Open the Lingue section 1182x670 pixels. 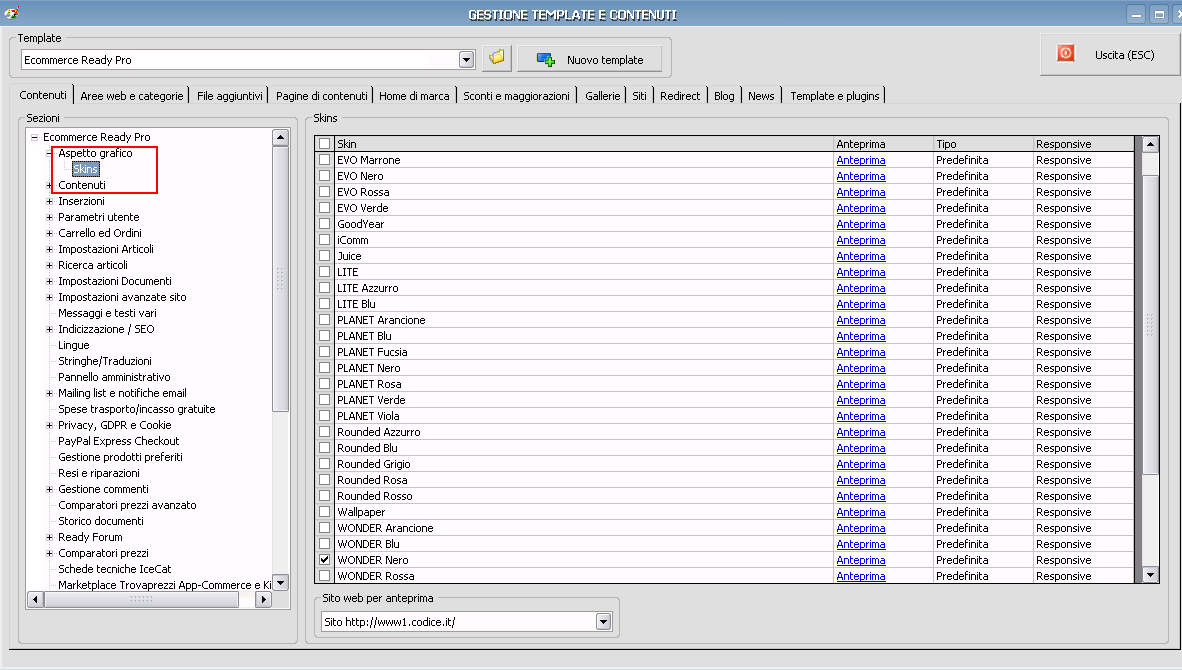(x=73, y=345)
